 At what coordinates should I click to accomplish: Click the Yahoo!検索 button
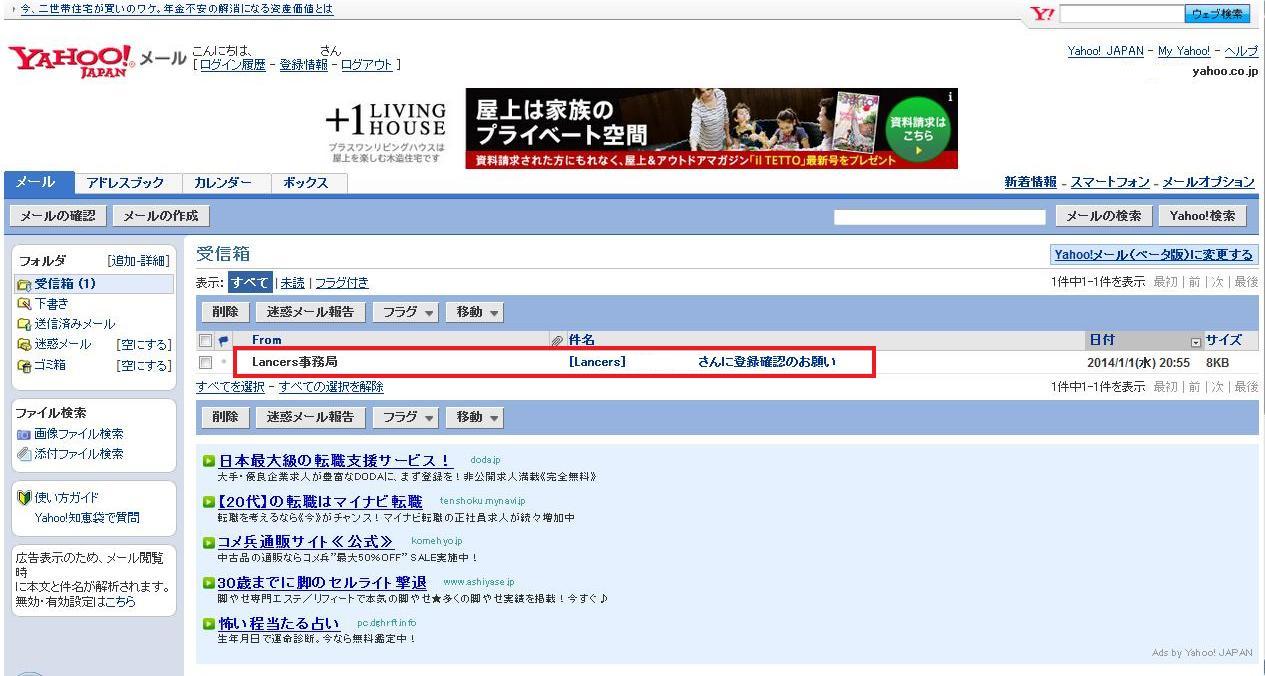coord(1203,216)
